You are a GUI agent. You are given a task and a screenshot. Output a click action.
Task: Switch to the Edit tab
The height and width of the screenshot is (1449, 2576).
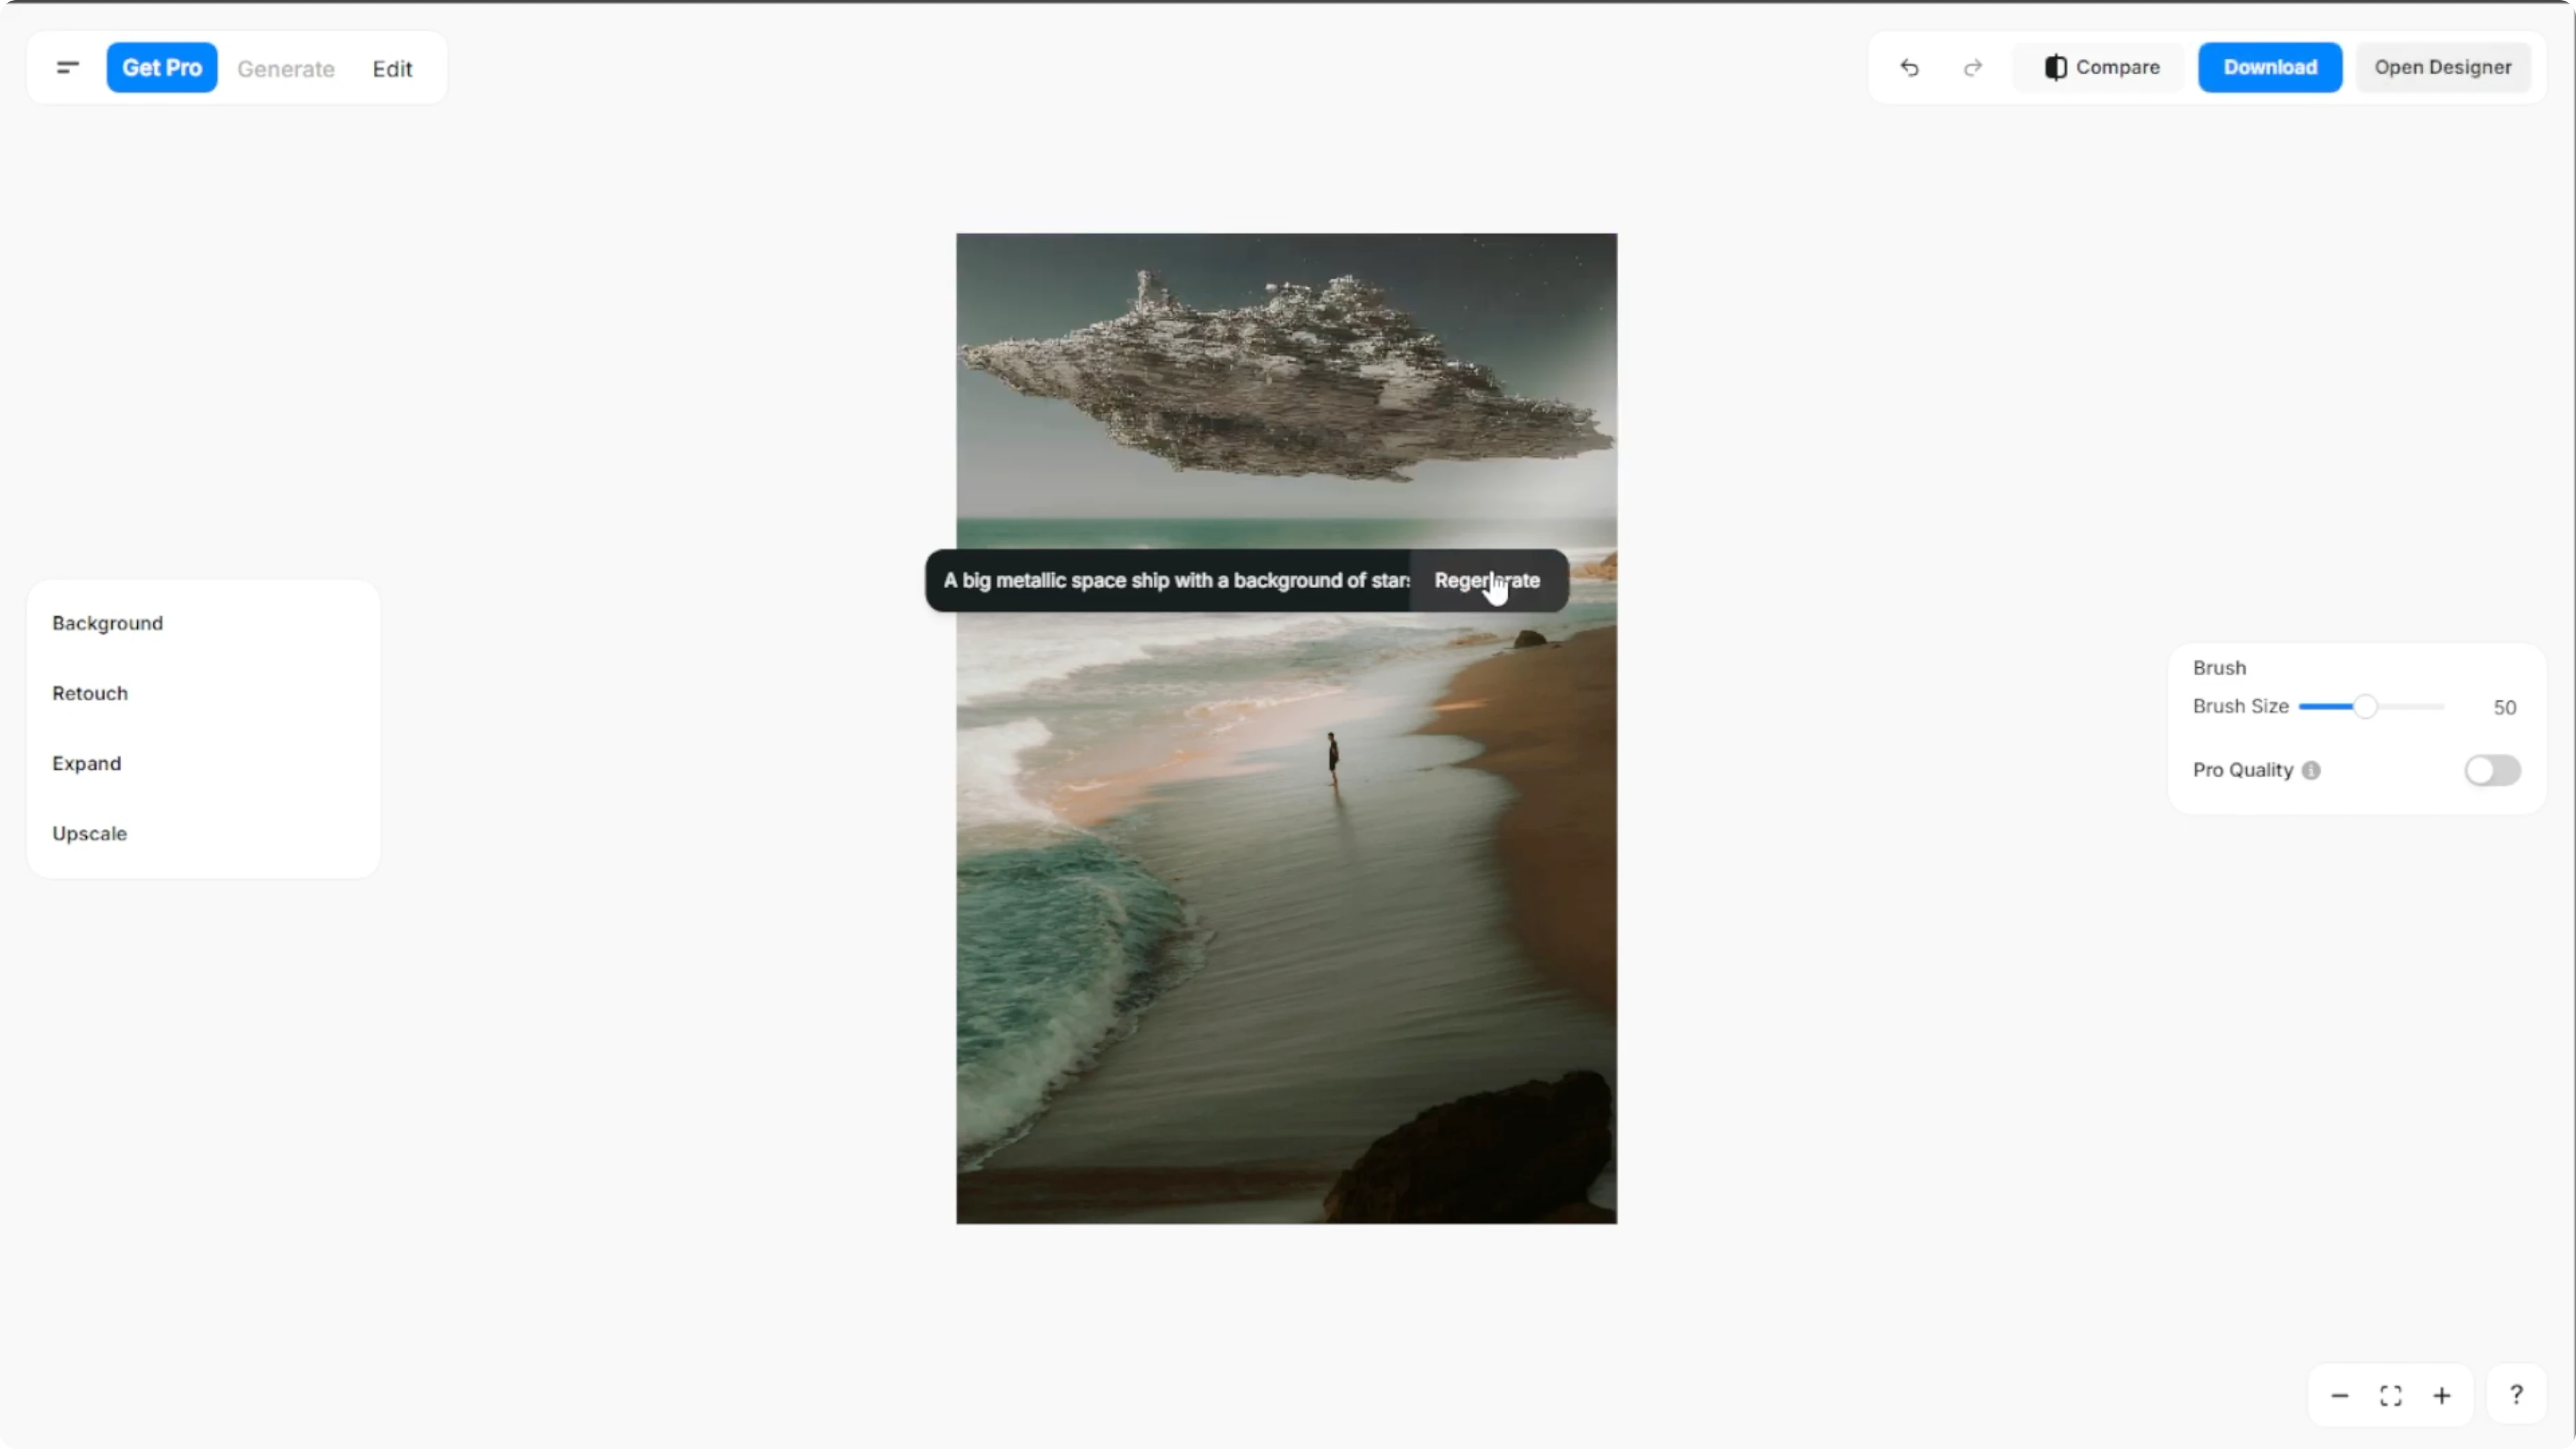(x=392, y=68)
